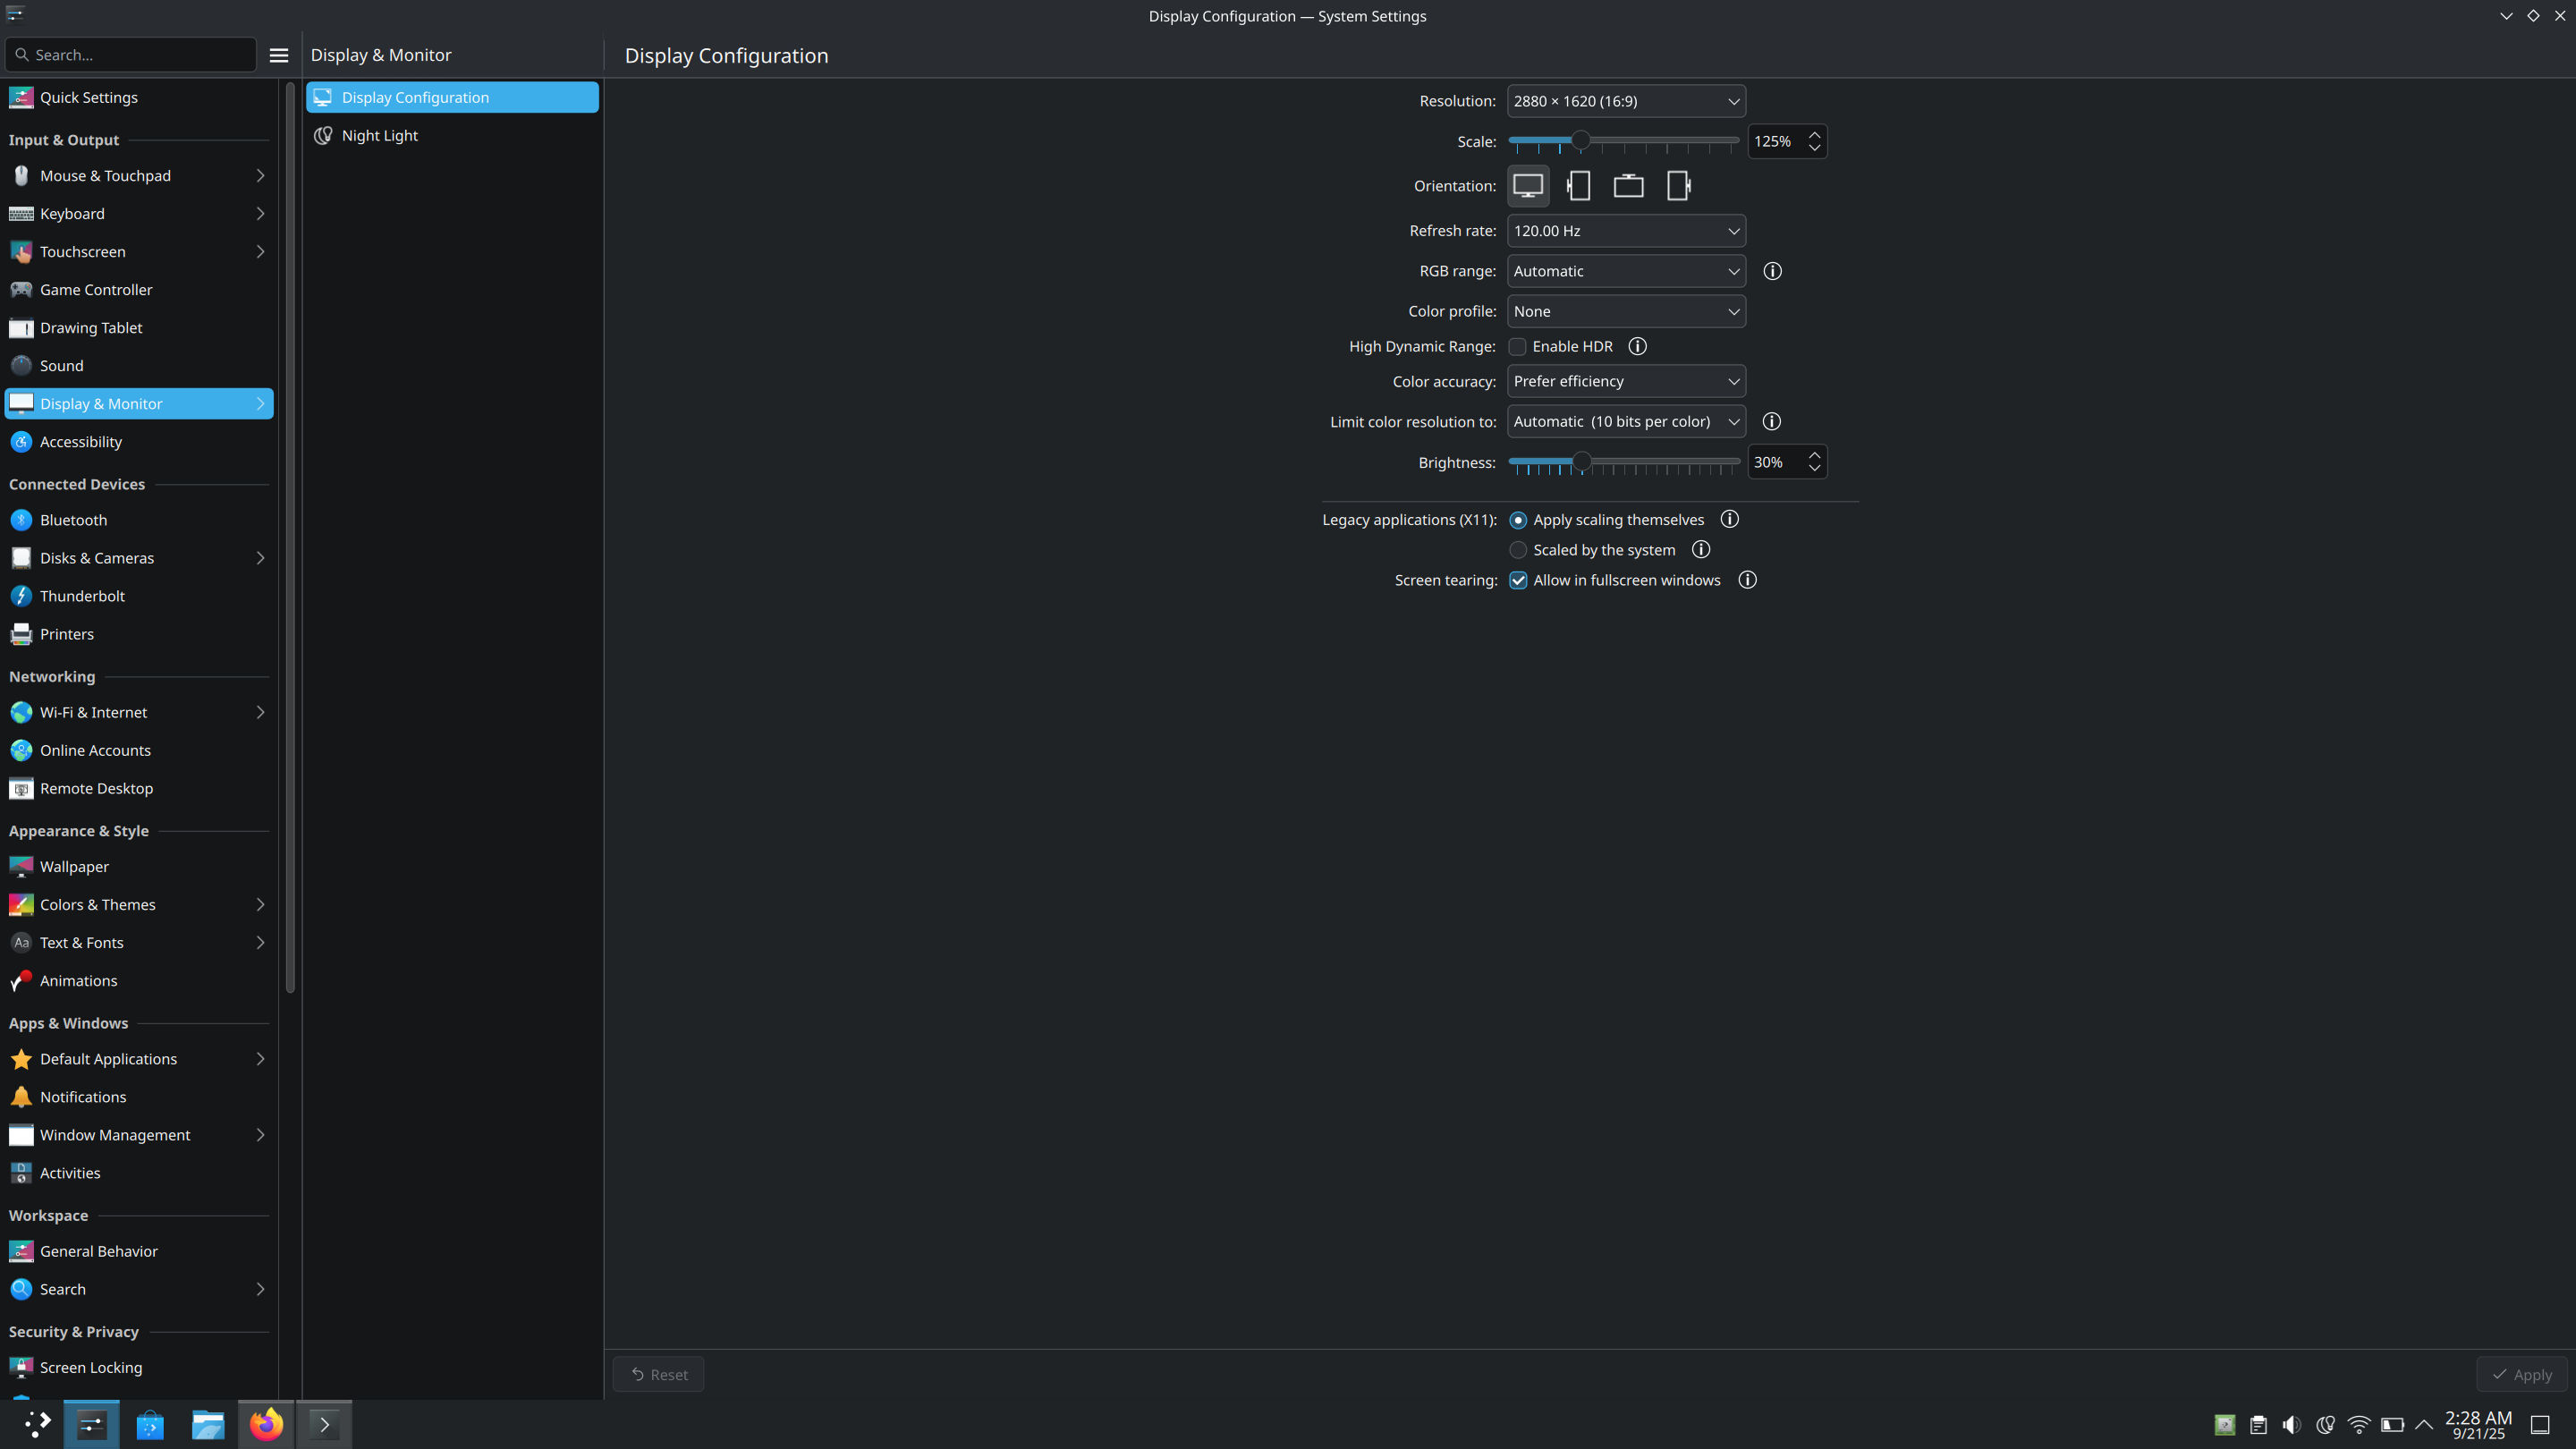Image resolution: width=2576 pixels, height=1449 pixels.
Task: Select the upside-down orientation icon
Action: (x=1628, y=186)
